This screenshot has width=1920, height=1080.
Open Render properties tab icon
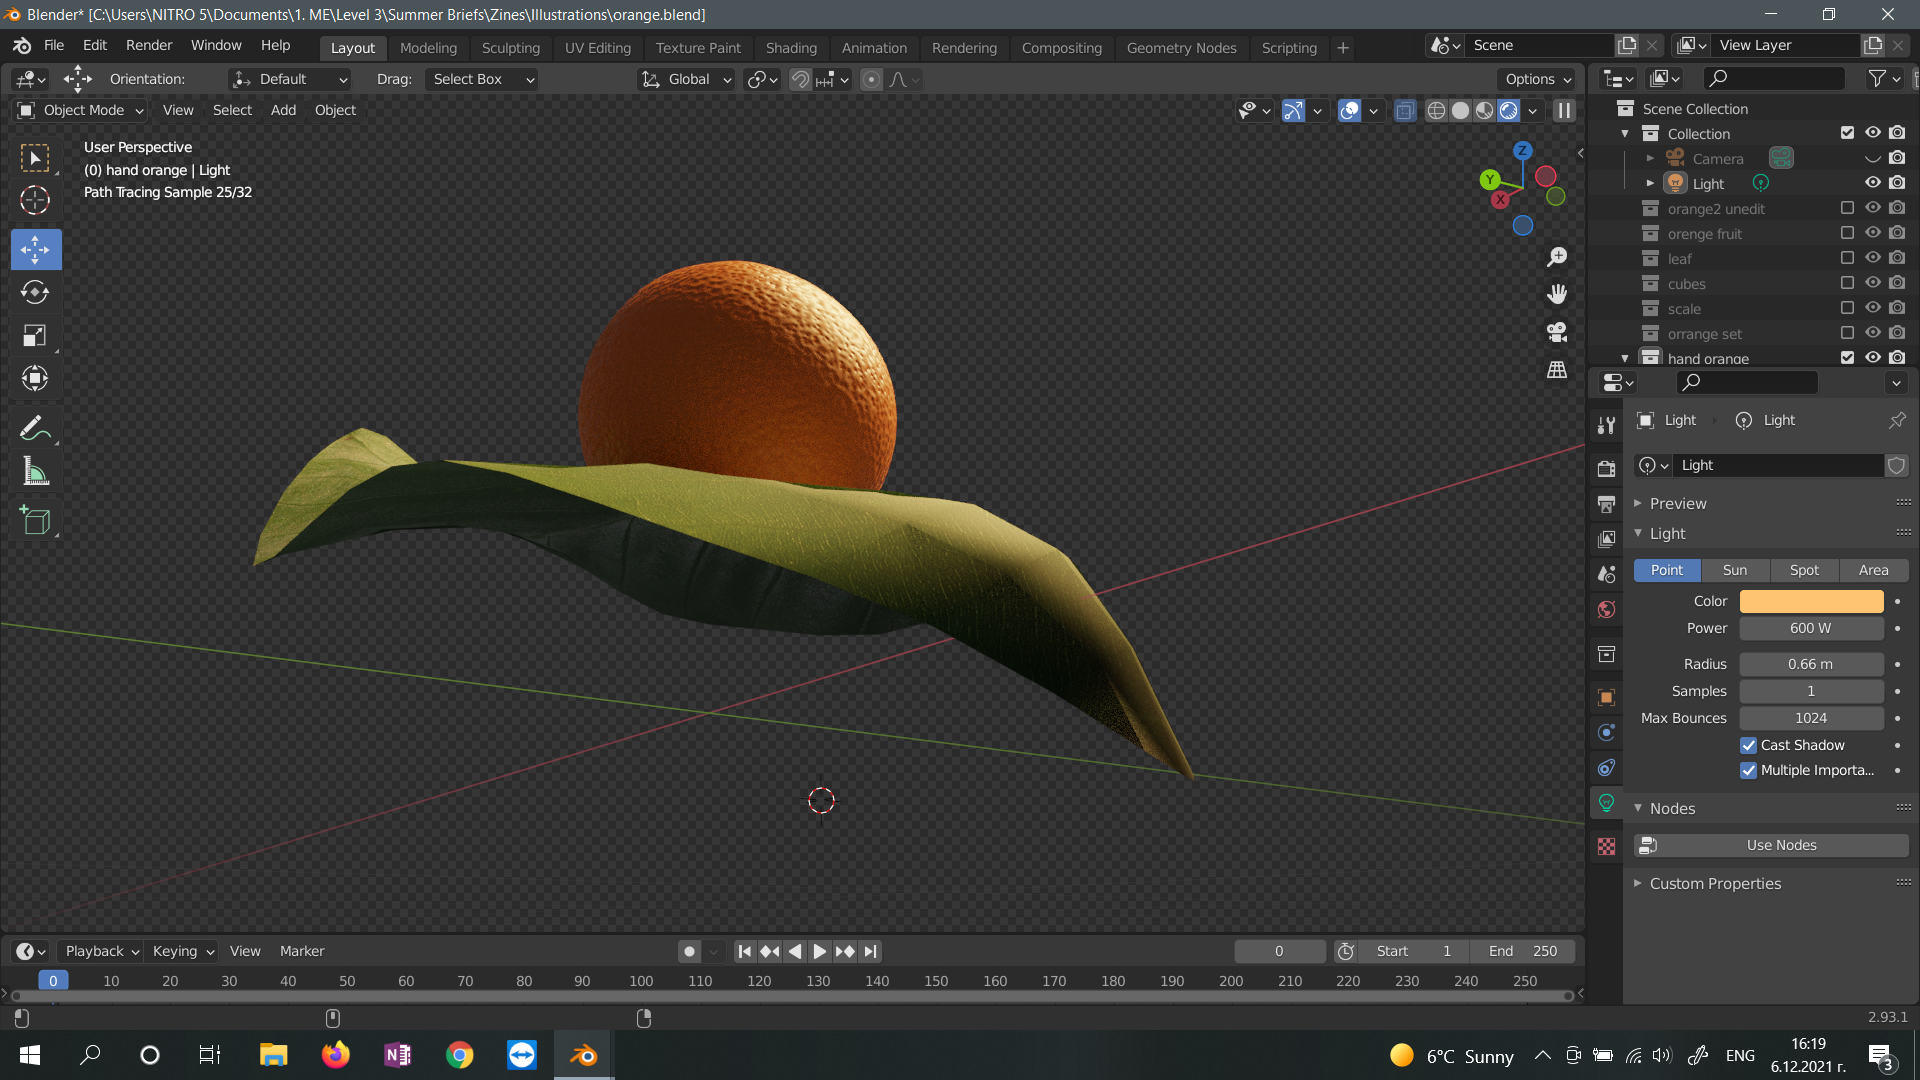(x=1606, y=469)
